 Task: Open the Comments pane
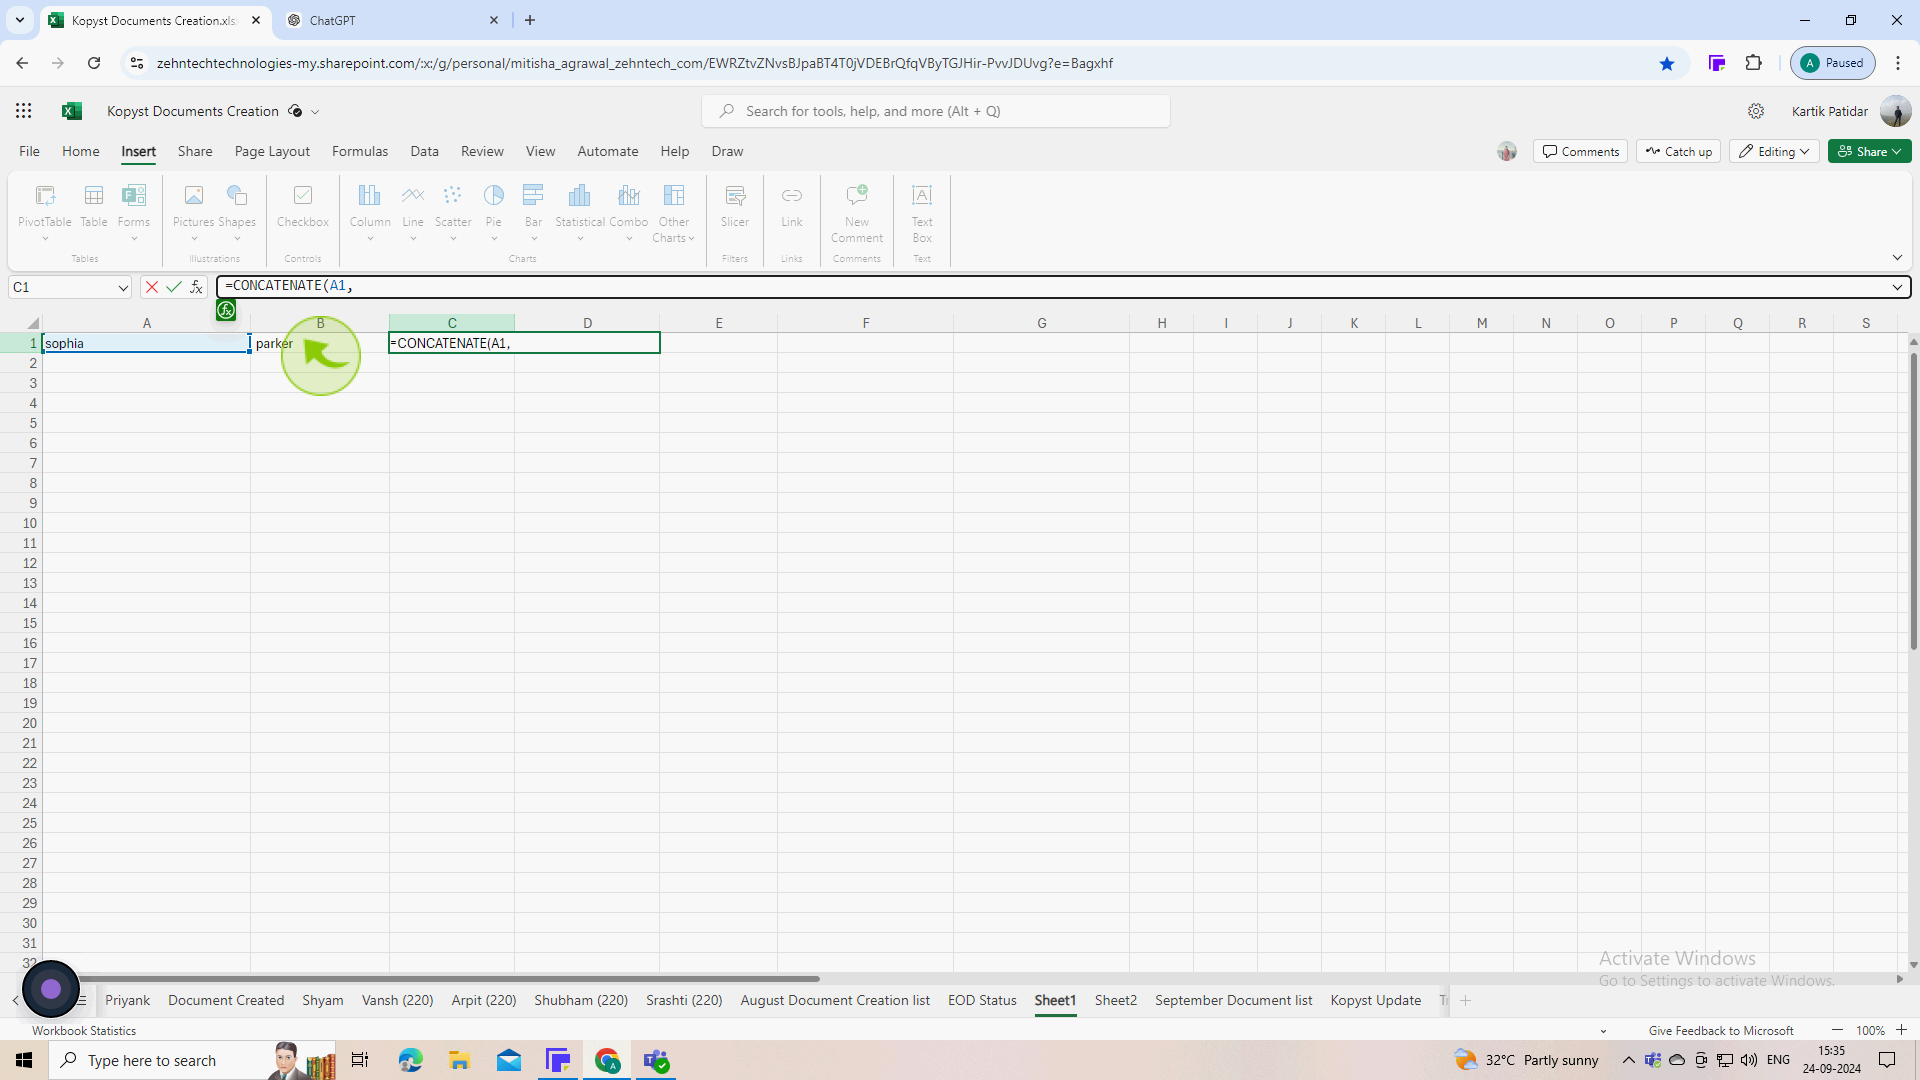coord(1580,151)
